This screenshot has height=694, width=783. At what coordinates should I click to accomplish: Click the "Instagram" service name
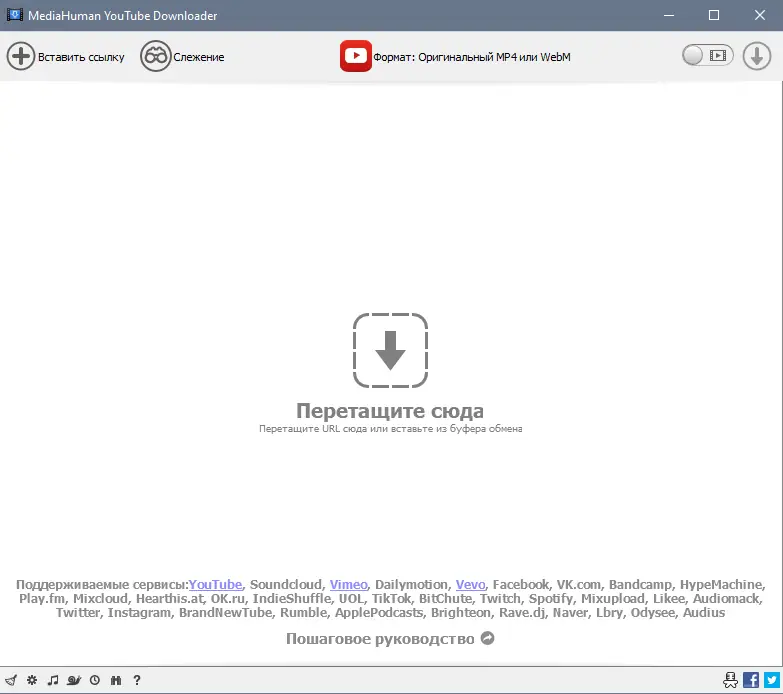click(x=139, y=612)
